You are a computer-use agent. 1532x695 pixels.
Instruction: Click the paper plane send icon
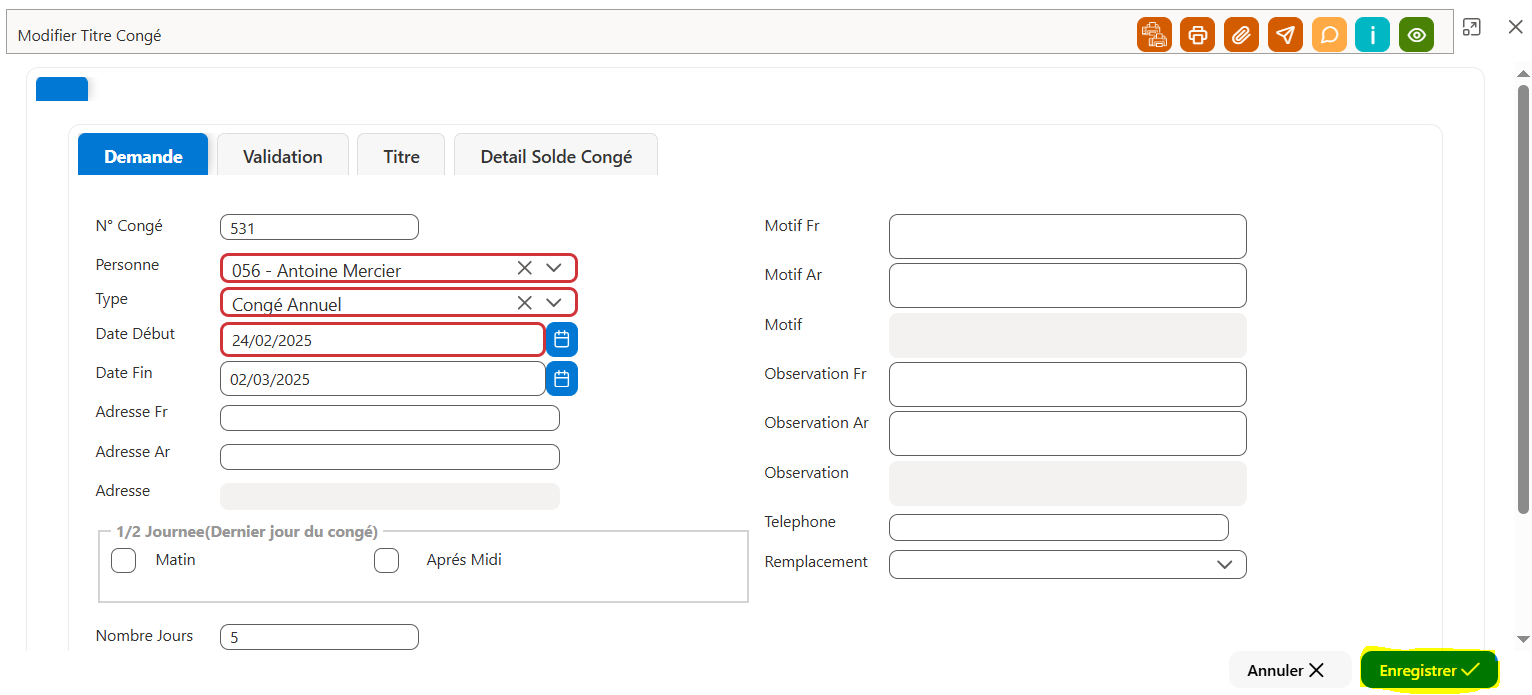[x=1285, y=35]
